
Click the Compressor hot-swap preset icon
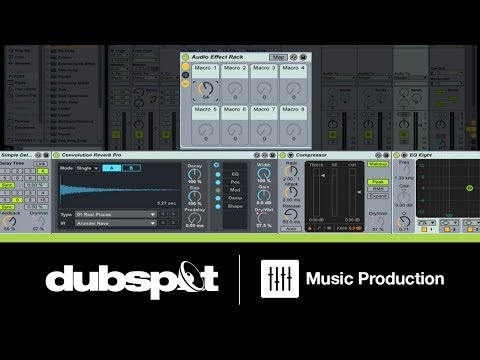point(378,155)
